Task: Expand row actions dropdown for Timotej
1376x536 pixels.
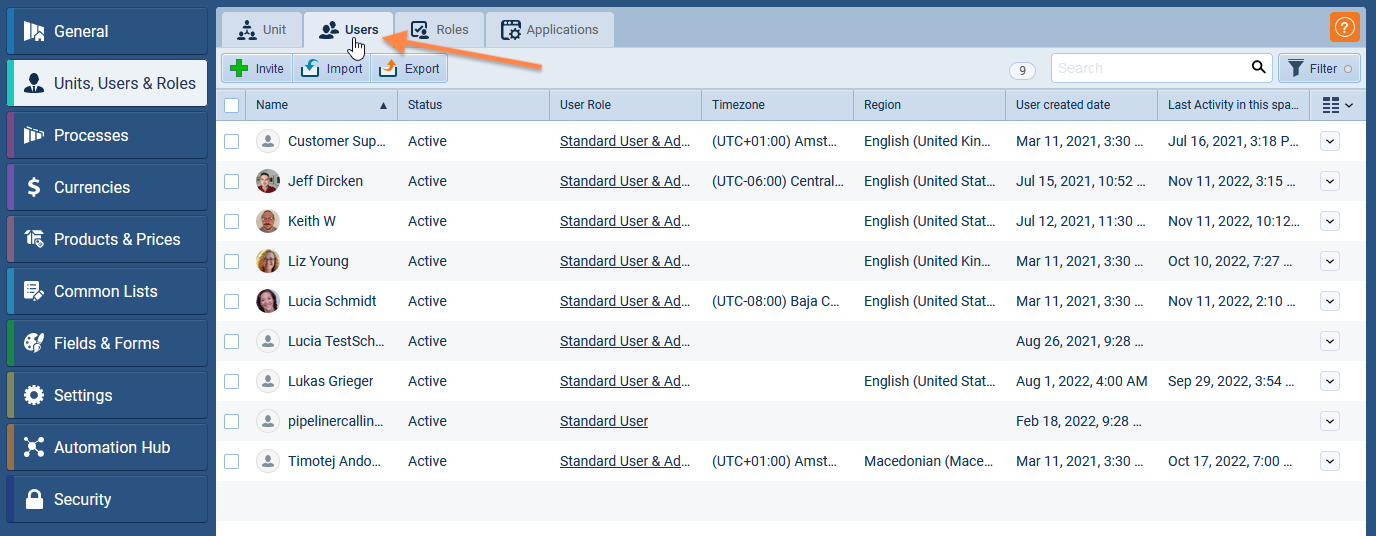Action: pyautogui.click(x=1329, y=461)
